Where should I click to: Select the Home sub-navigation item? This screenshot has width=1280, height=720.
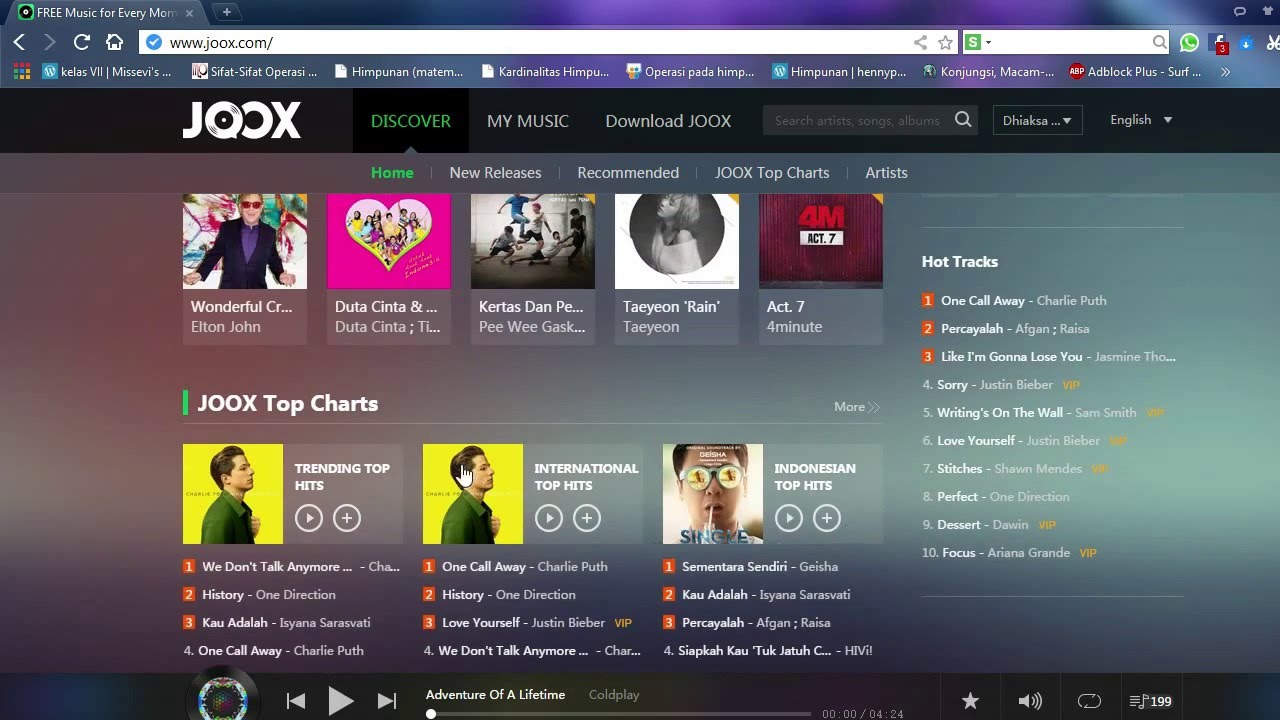(x=392, y=172)
